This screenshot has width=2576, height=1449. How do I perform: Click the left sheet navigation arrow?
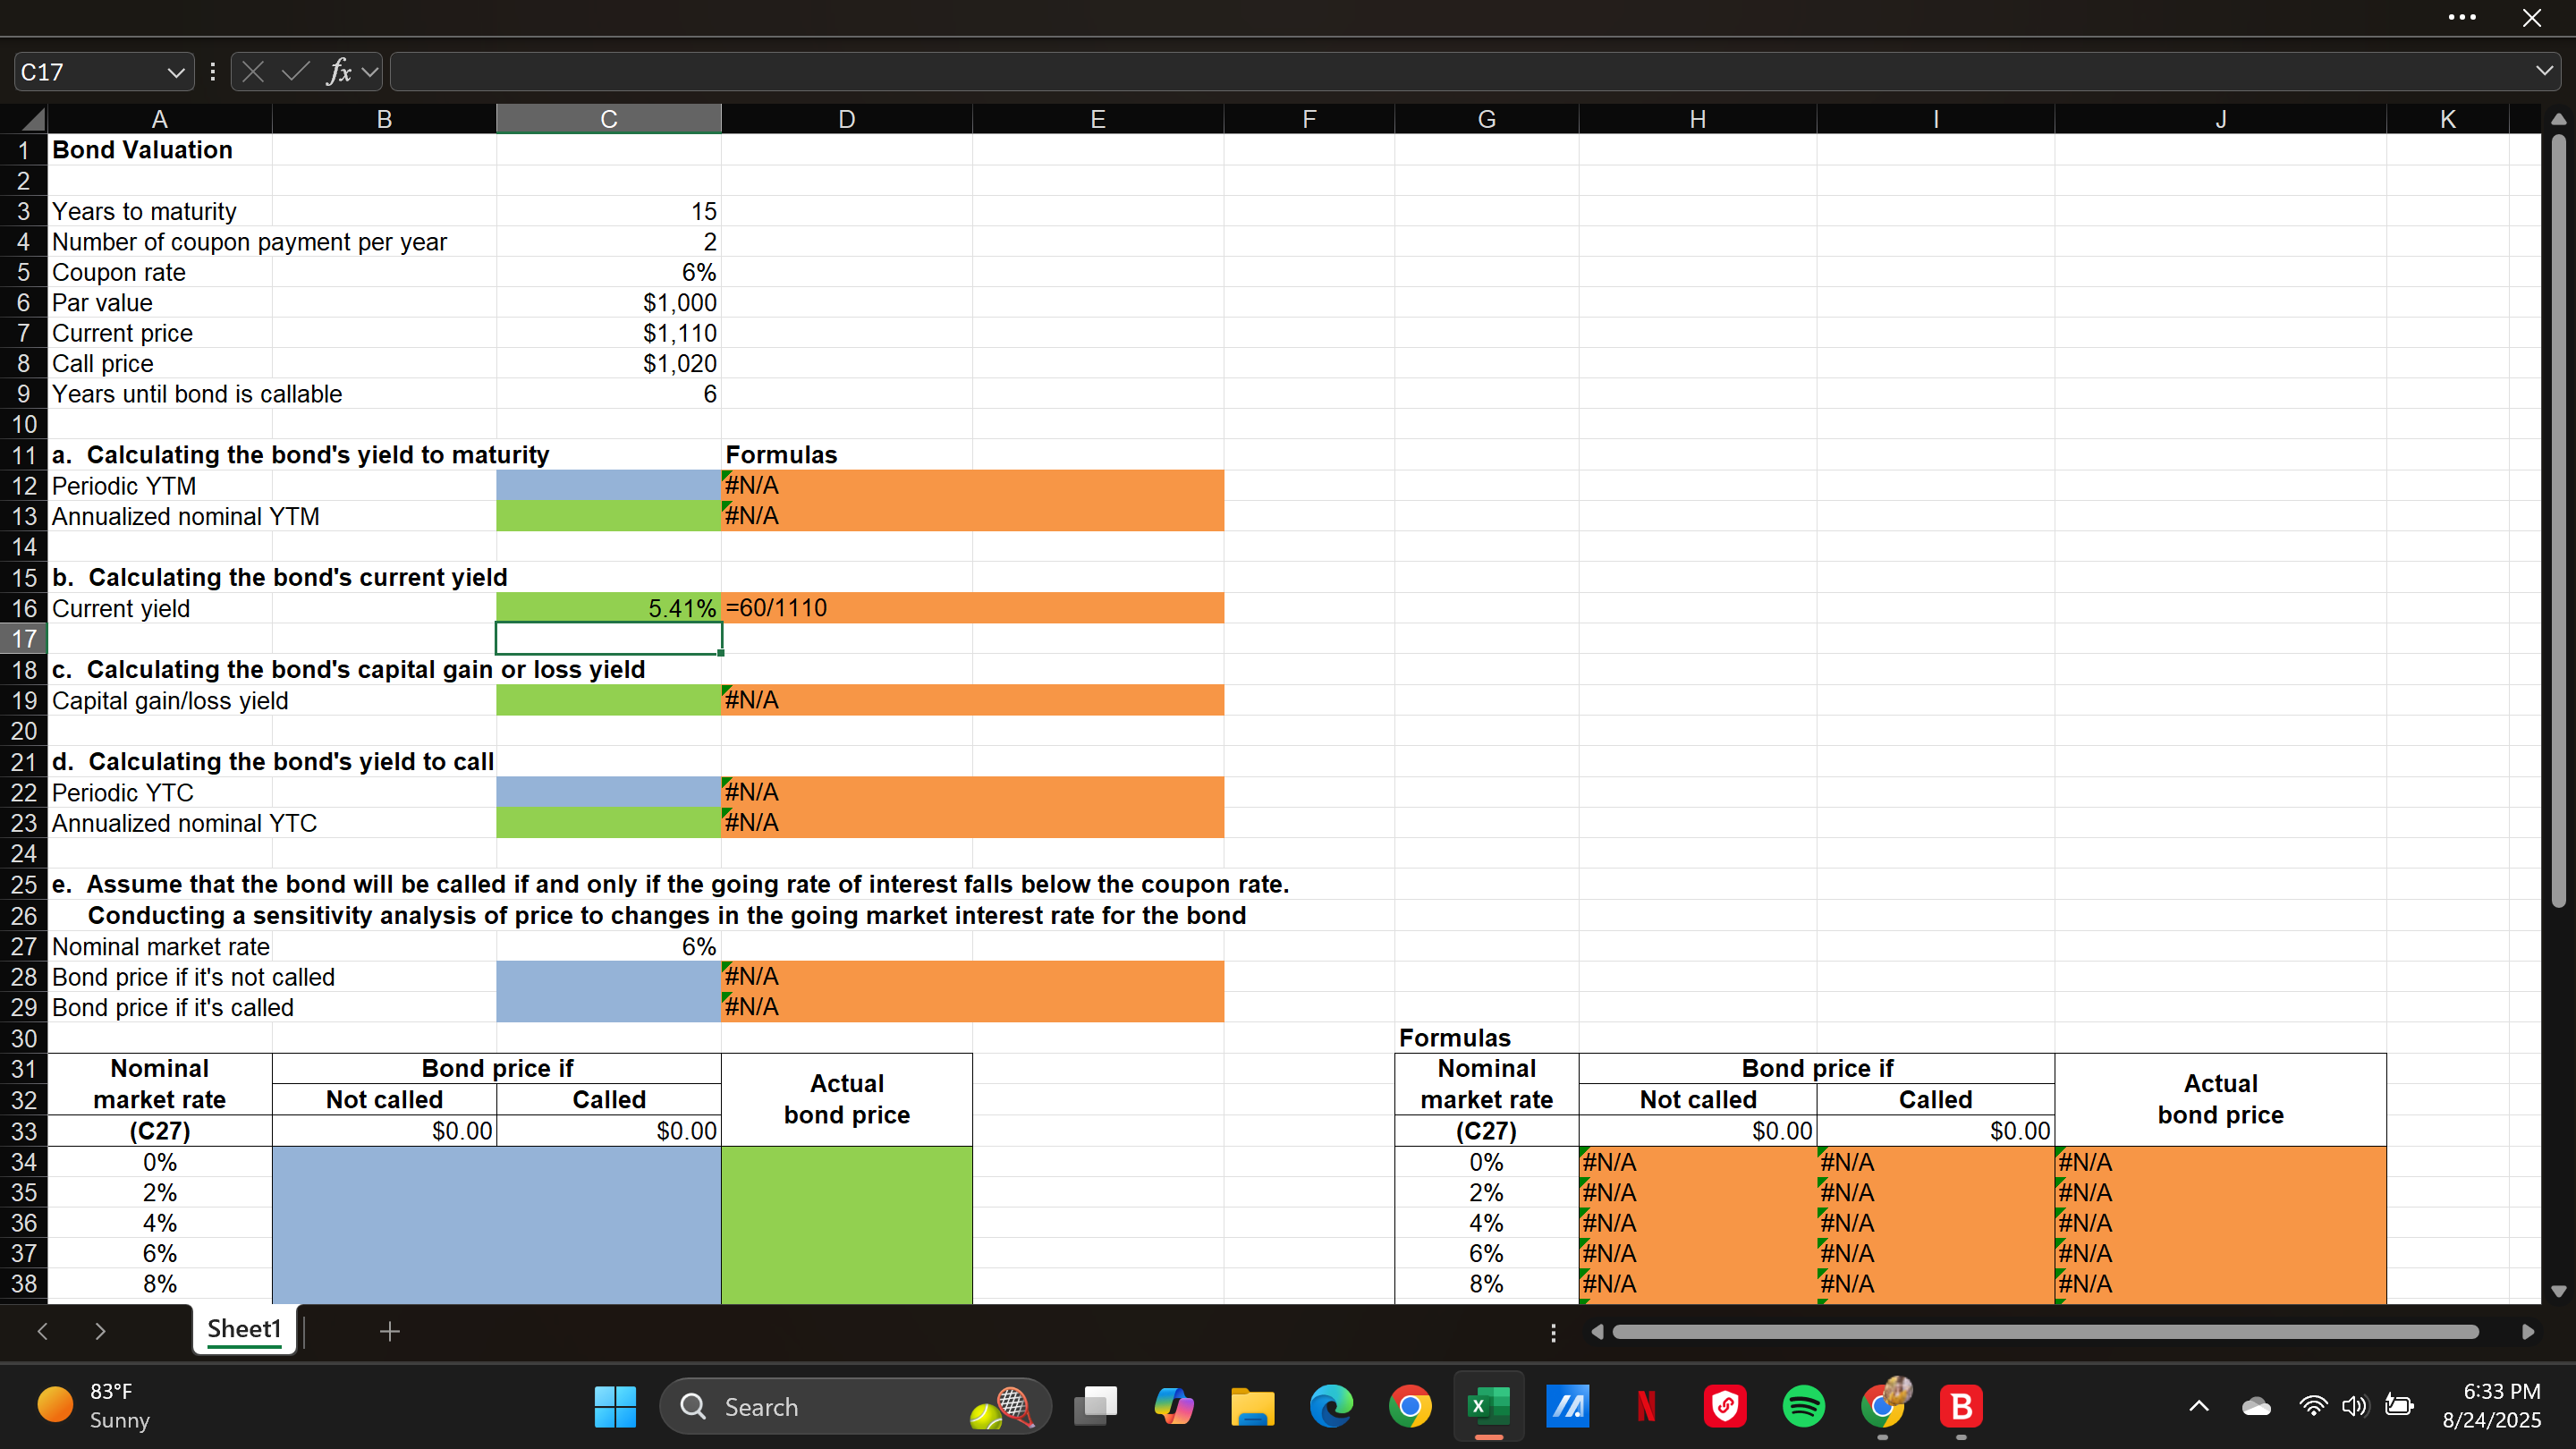43,1331
